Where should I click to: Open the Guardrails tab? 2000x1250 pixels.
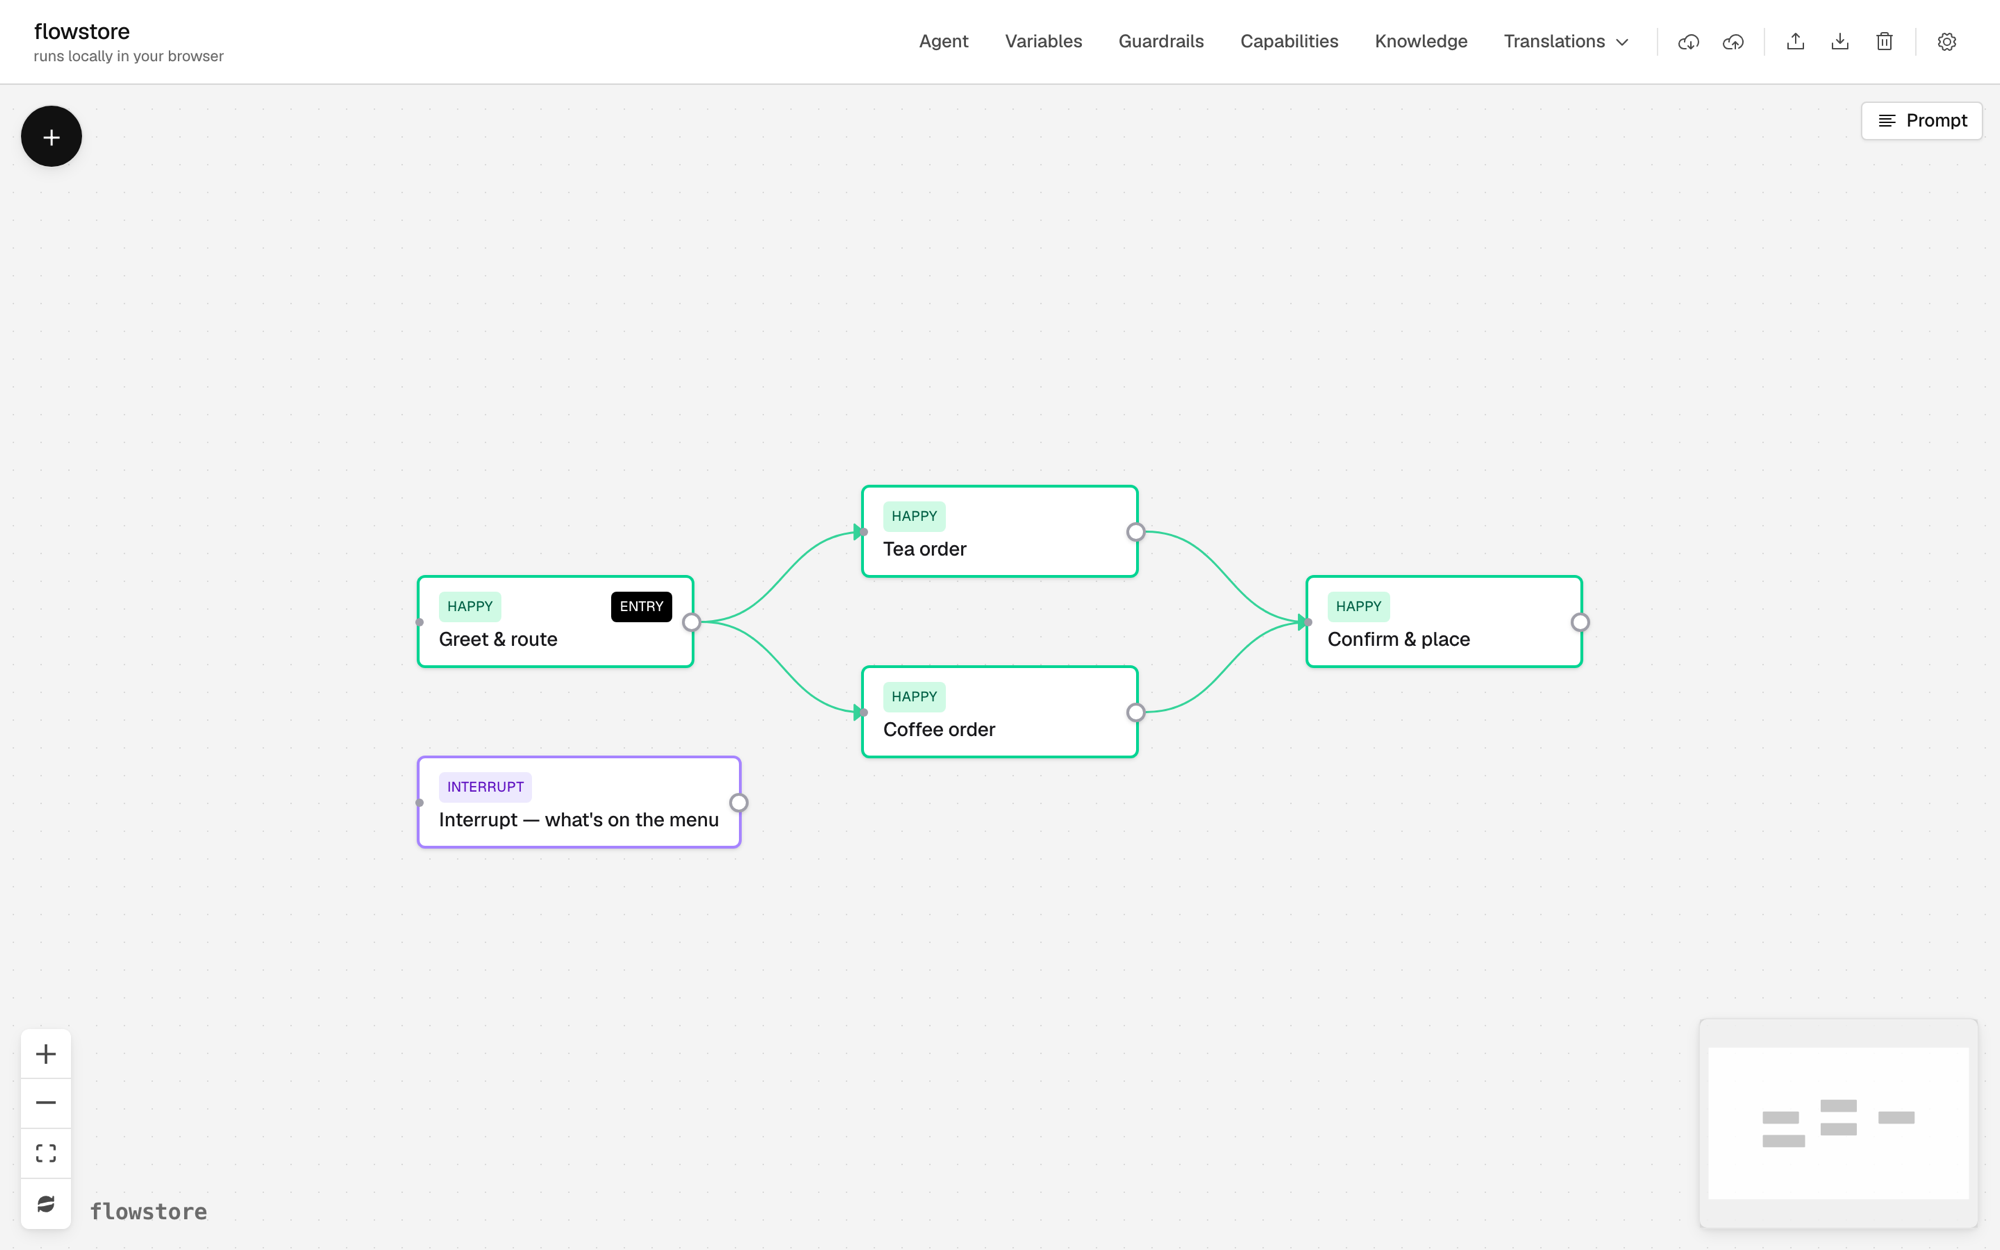point(1160,42)
